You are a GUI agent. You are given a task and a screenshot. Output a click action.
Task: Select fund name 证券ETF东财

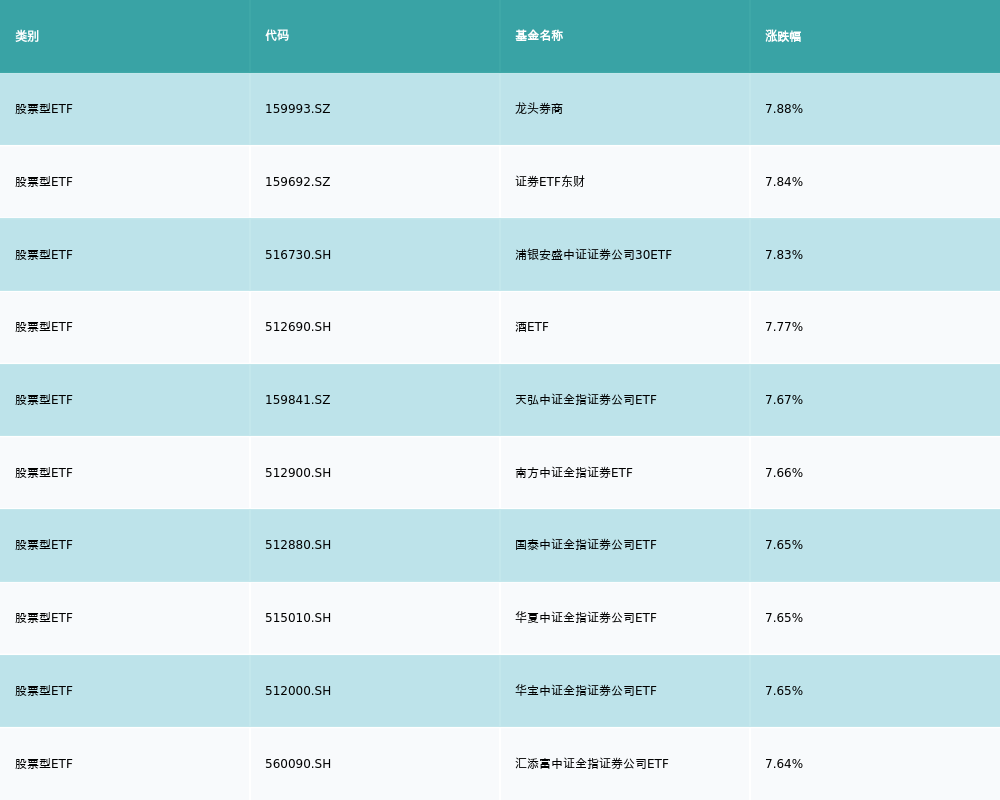coord(550,182)
